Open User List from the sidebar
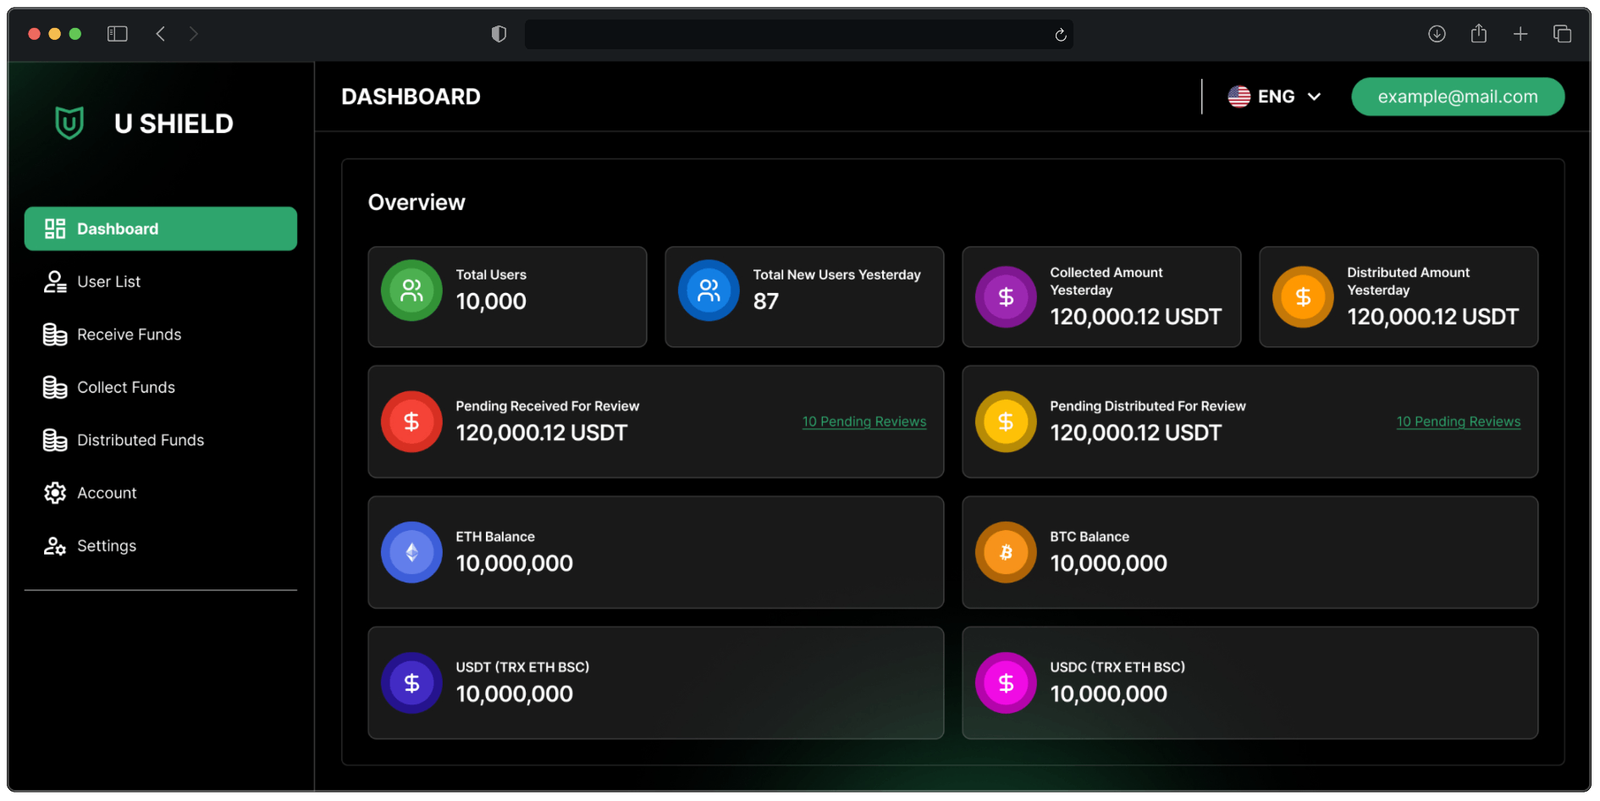Screen dimensions: 1600x801 coord(109,282)
